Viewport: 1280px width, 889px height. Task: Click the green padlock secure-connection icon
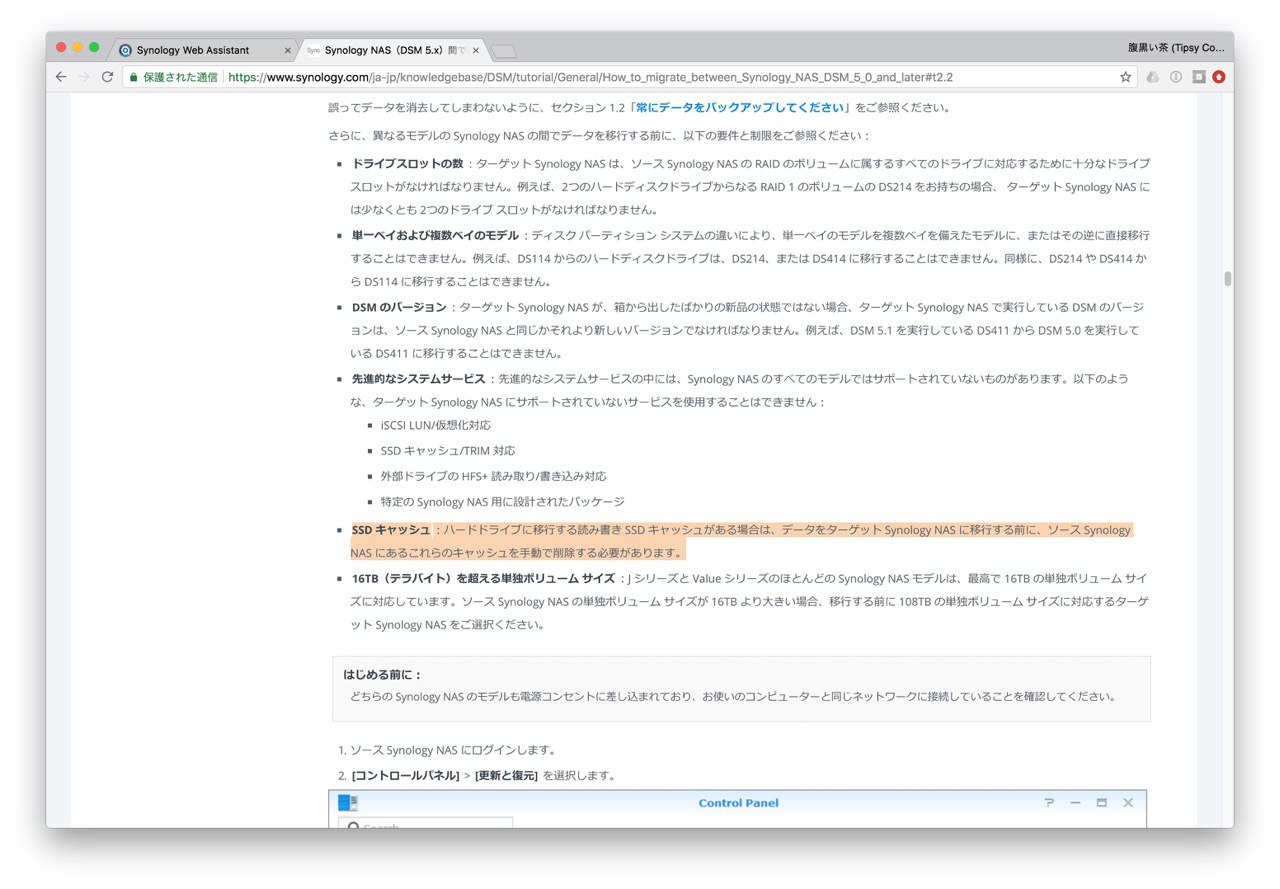[x=134, y=77]
